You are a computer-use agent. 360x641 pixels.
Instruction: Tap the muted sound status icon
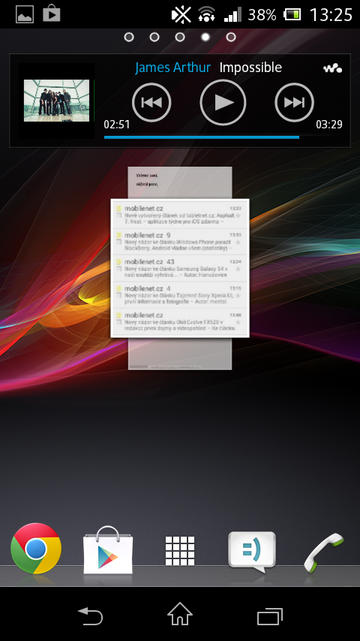click(181, 15)
